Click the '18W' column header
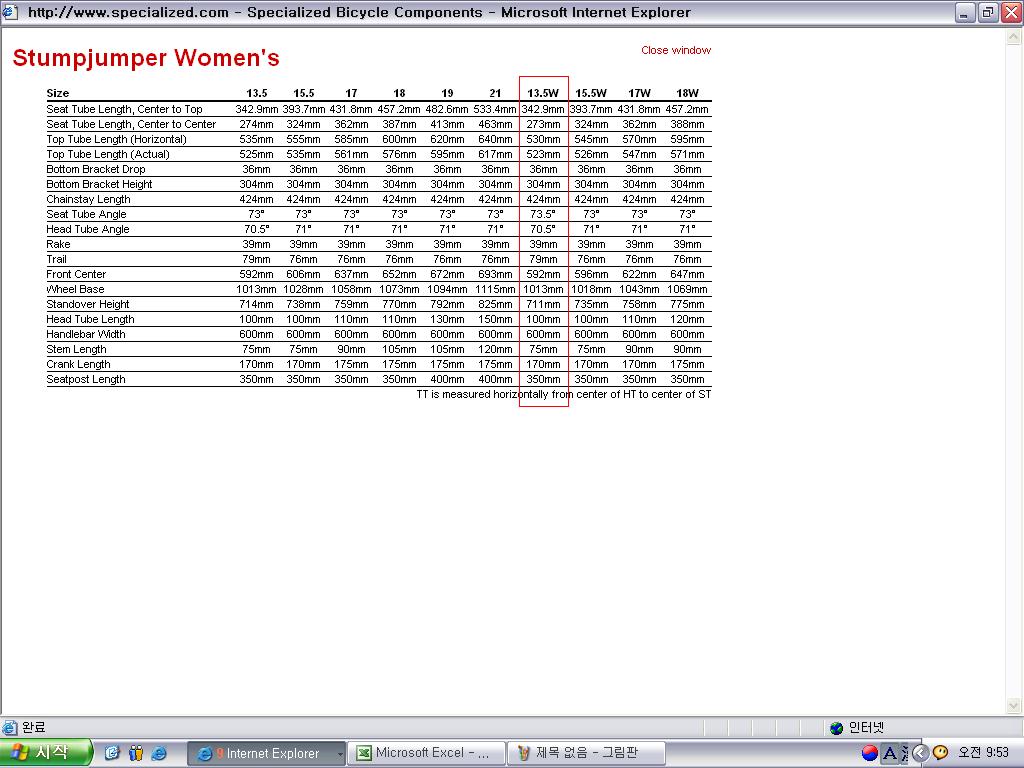This screenshot has height=768, width=1024. [x=687, y=93]
